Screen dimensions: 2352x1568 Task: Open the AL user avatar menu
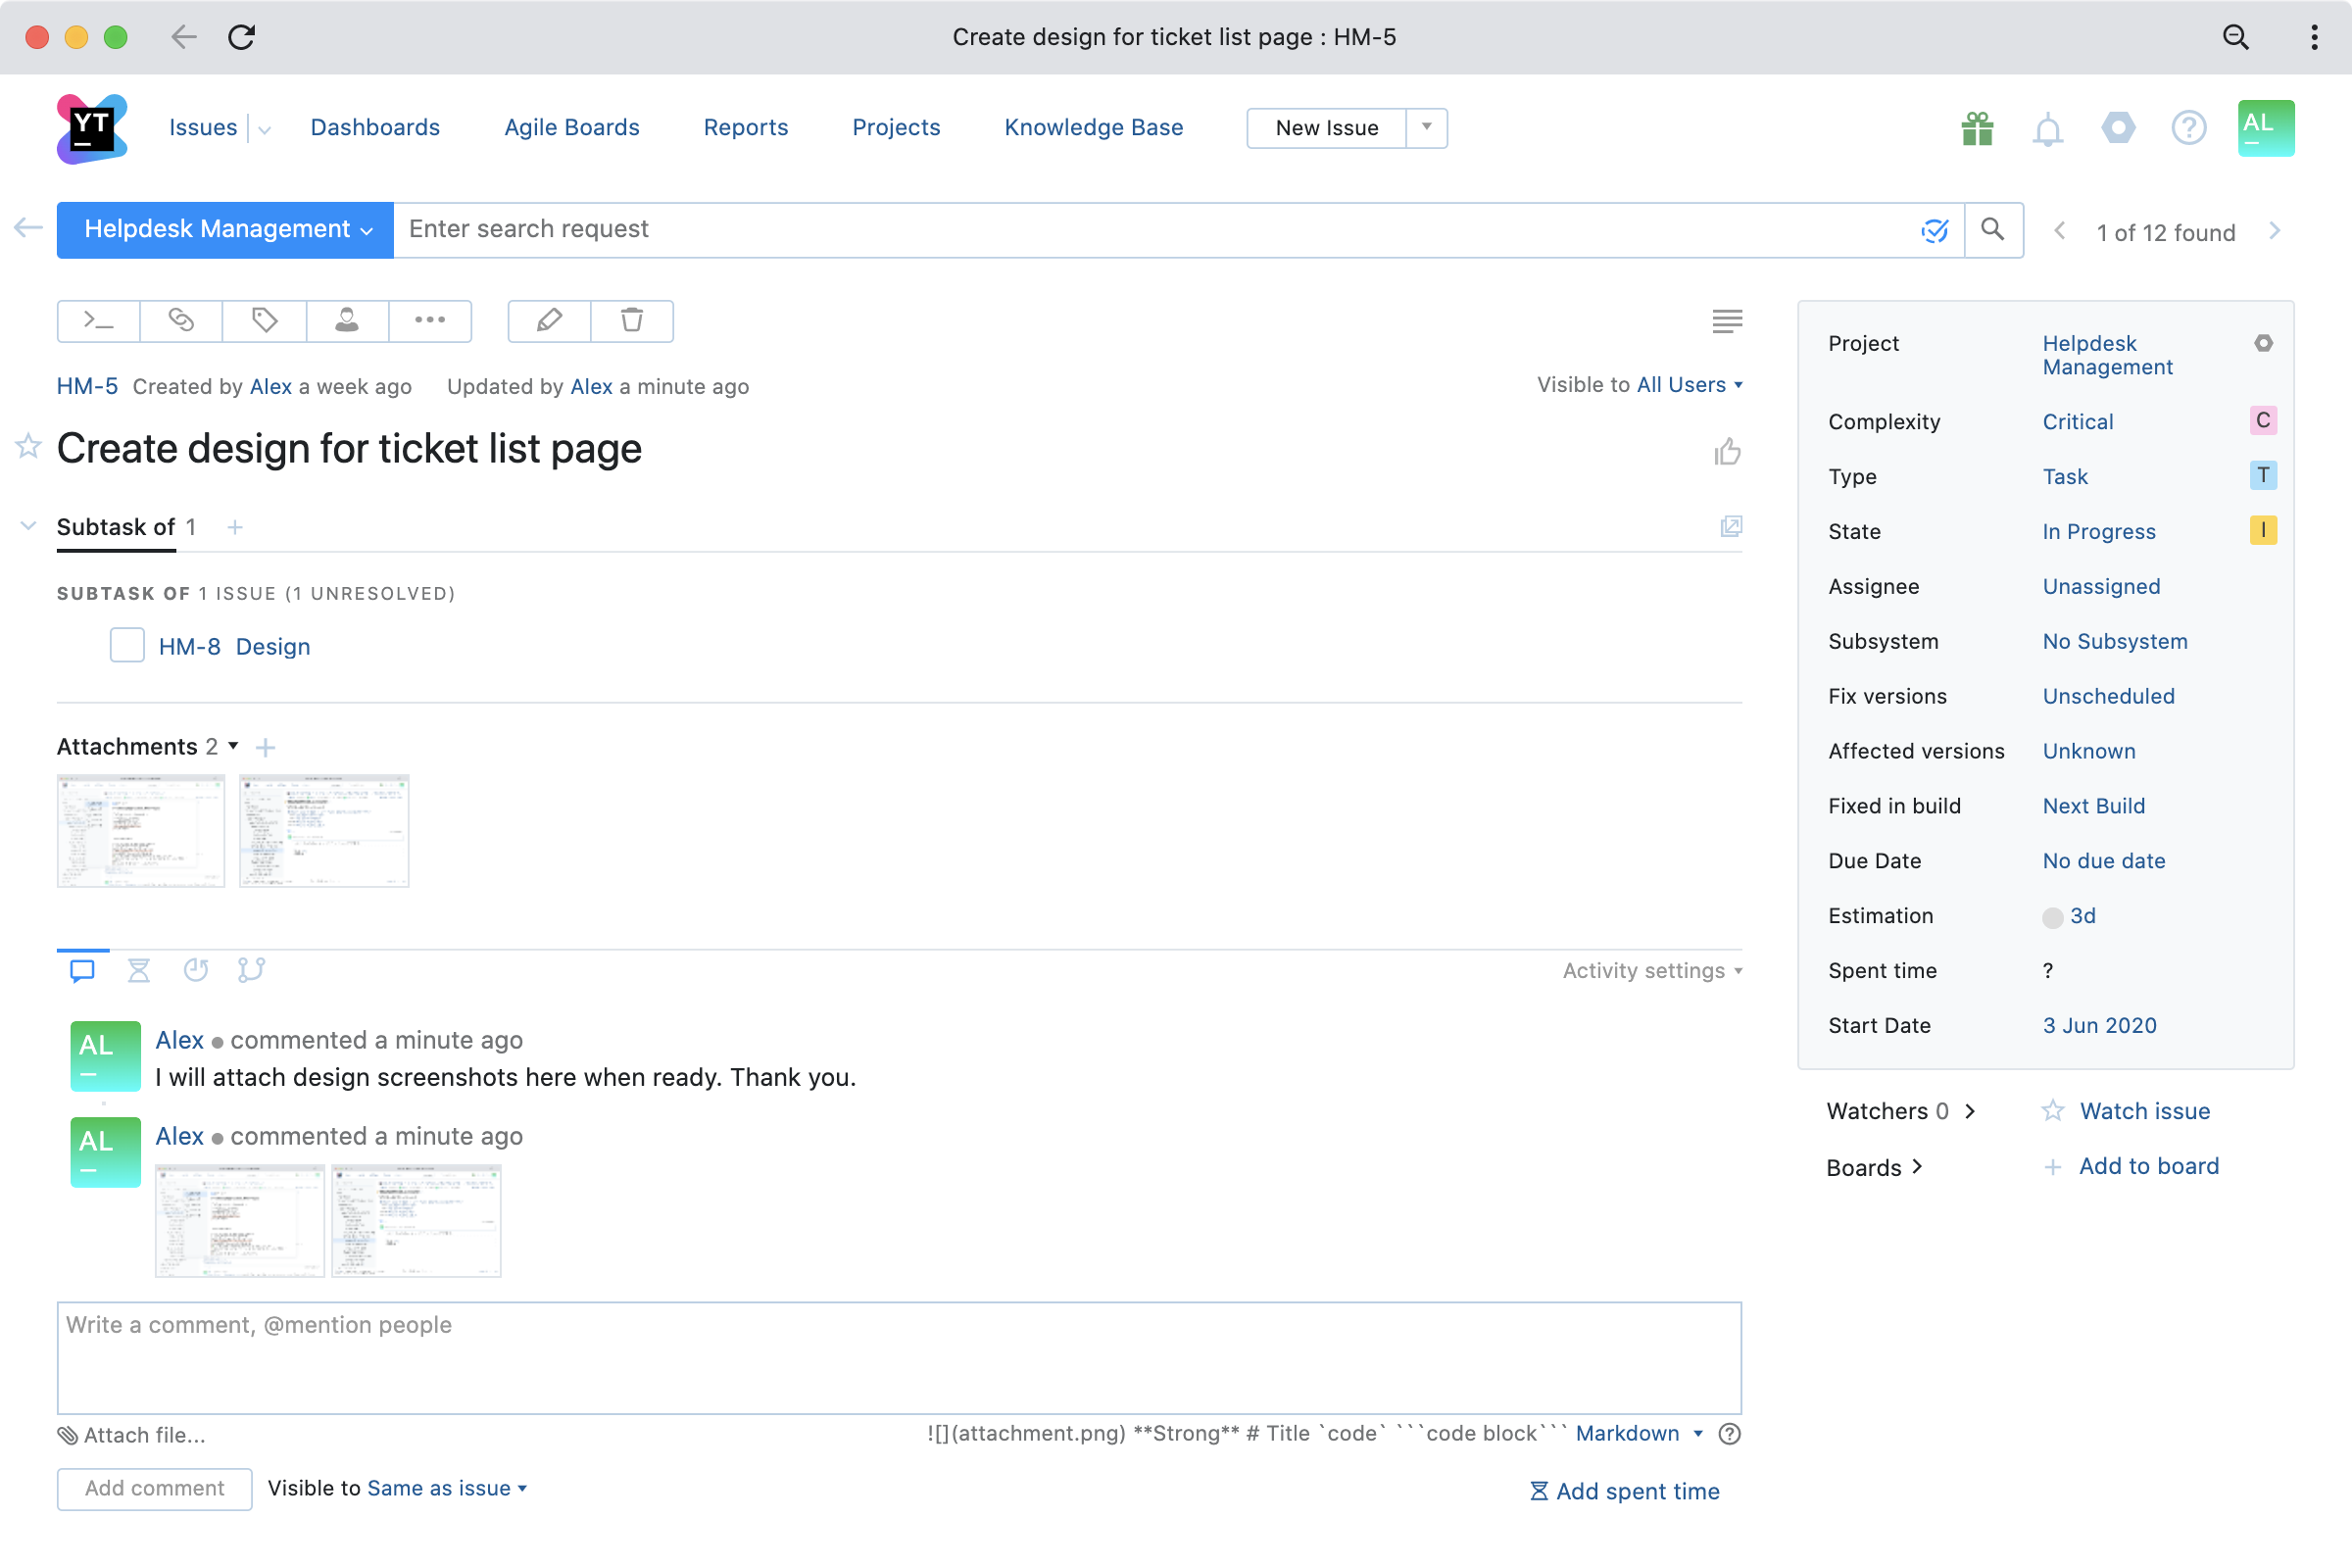(x=2265, y=128)
